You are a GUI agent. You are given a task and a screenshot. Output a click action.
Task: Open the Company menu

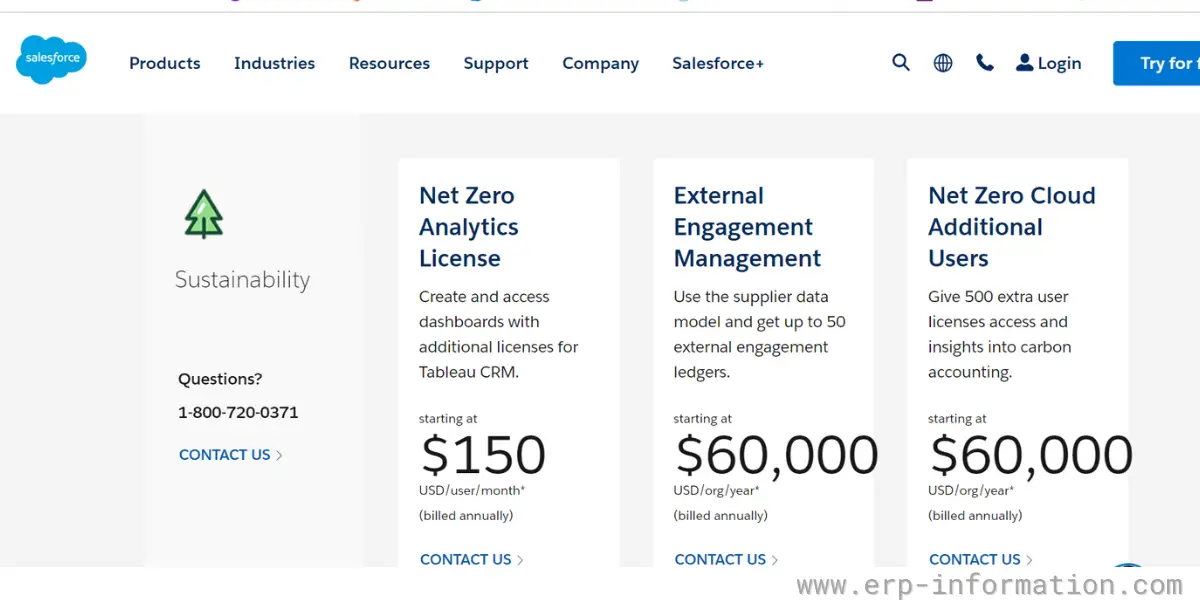(x=600, y=63)
